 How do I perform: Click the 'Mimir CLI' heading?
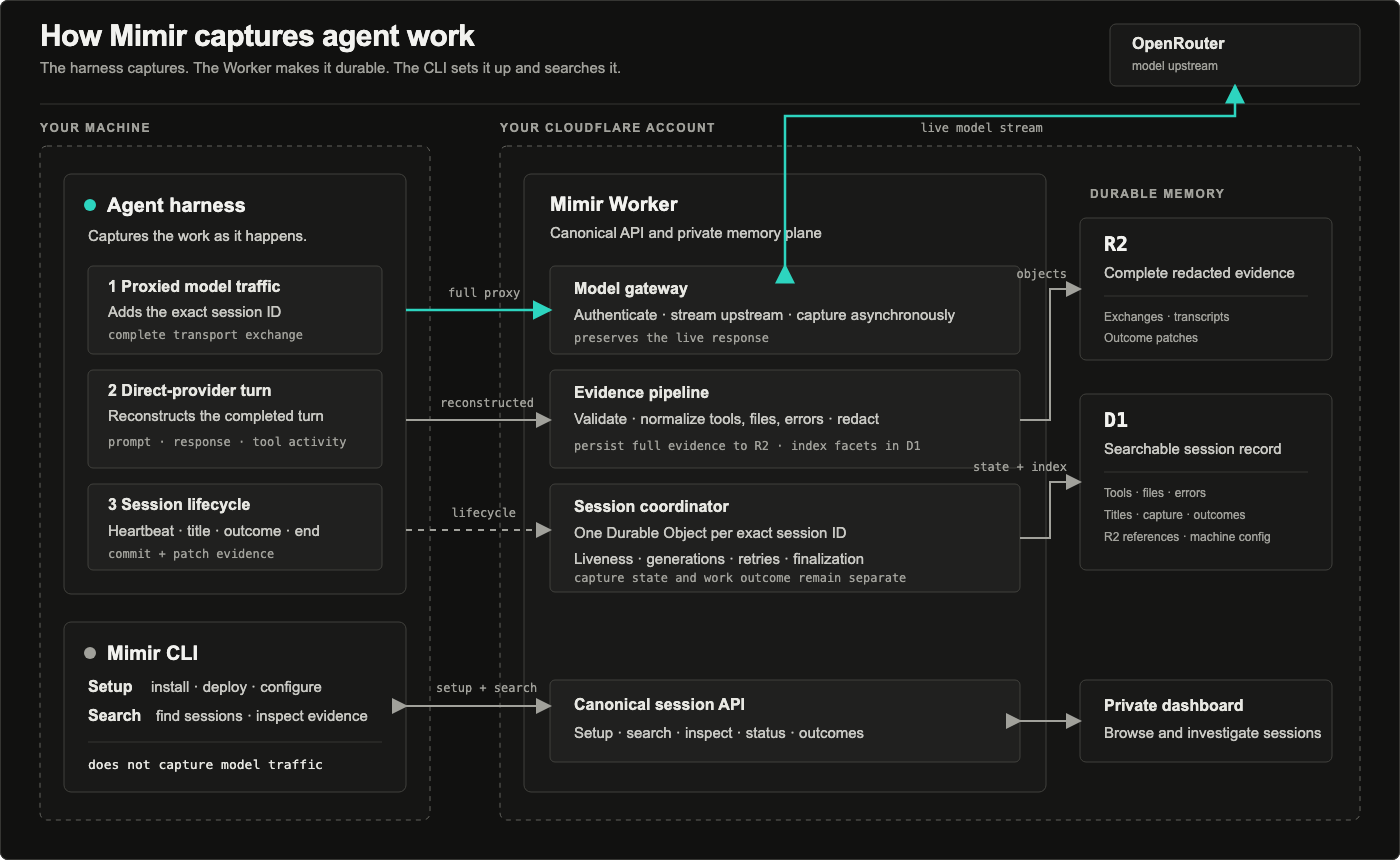pyautogui.click(x=152, y=653)
